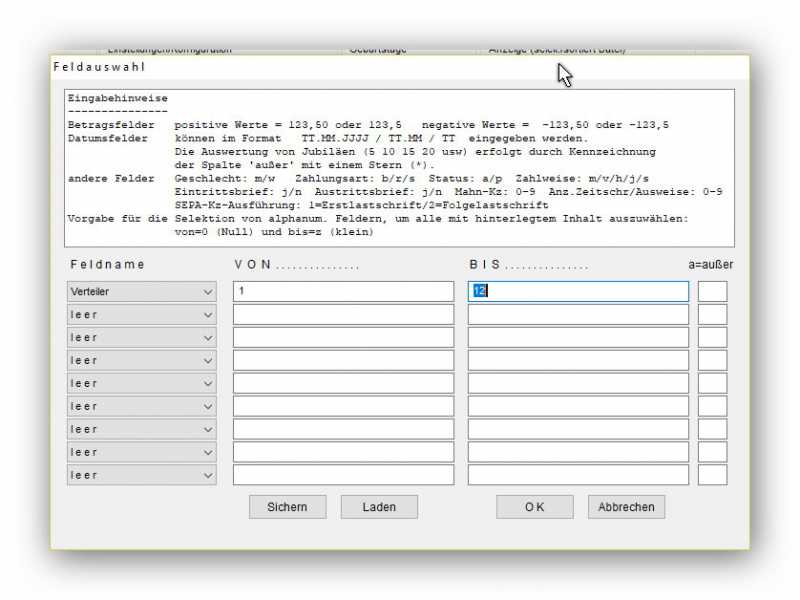Open the third row's 'leer' field dropdown
This screenshot has width=800, height=600.
coord(141,338)
